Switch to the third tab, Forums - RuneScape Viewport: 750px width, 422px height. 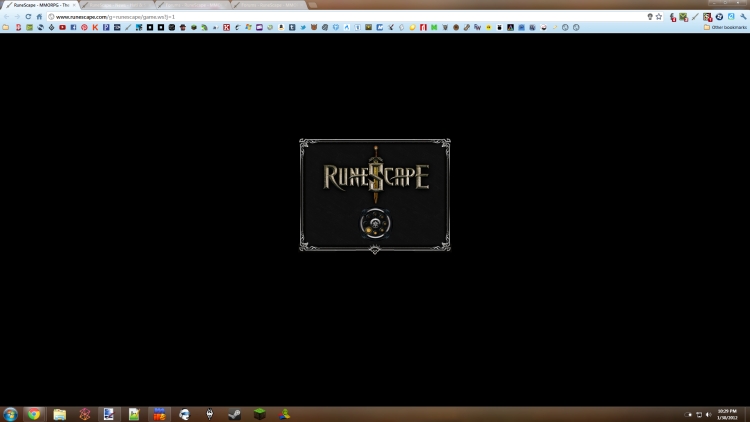pos(192,5)
